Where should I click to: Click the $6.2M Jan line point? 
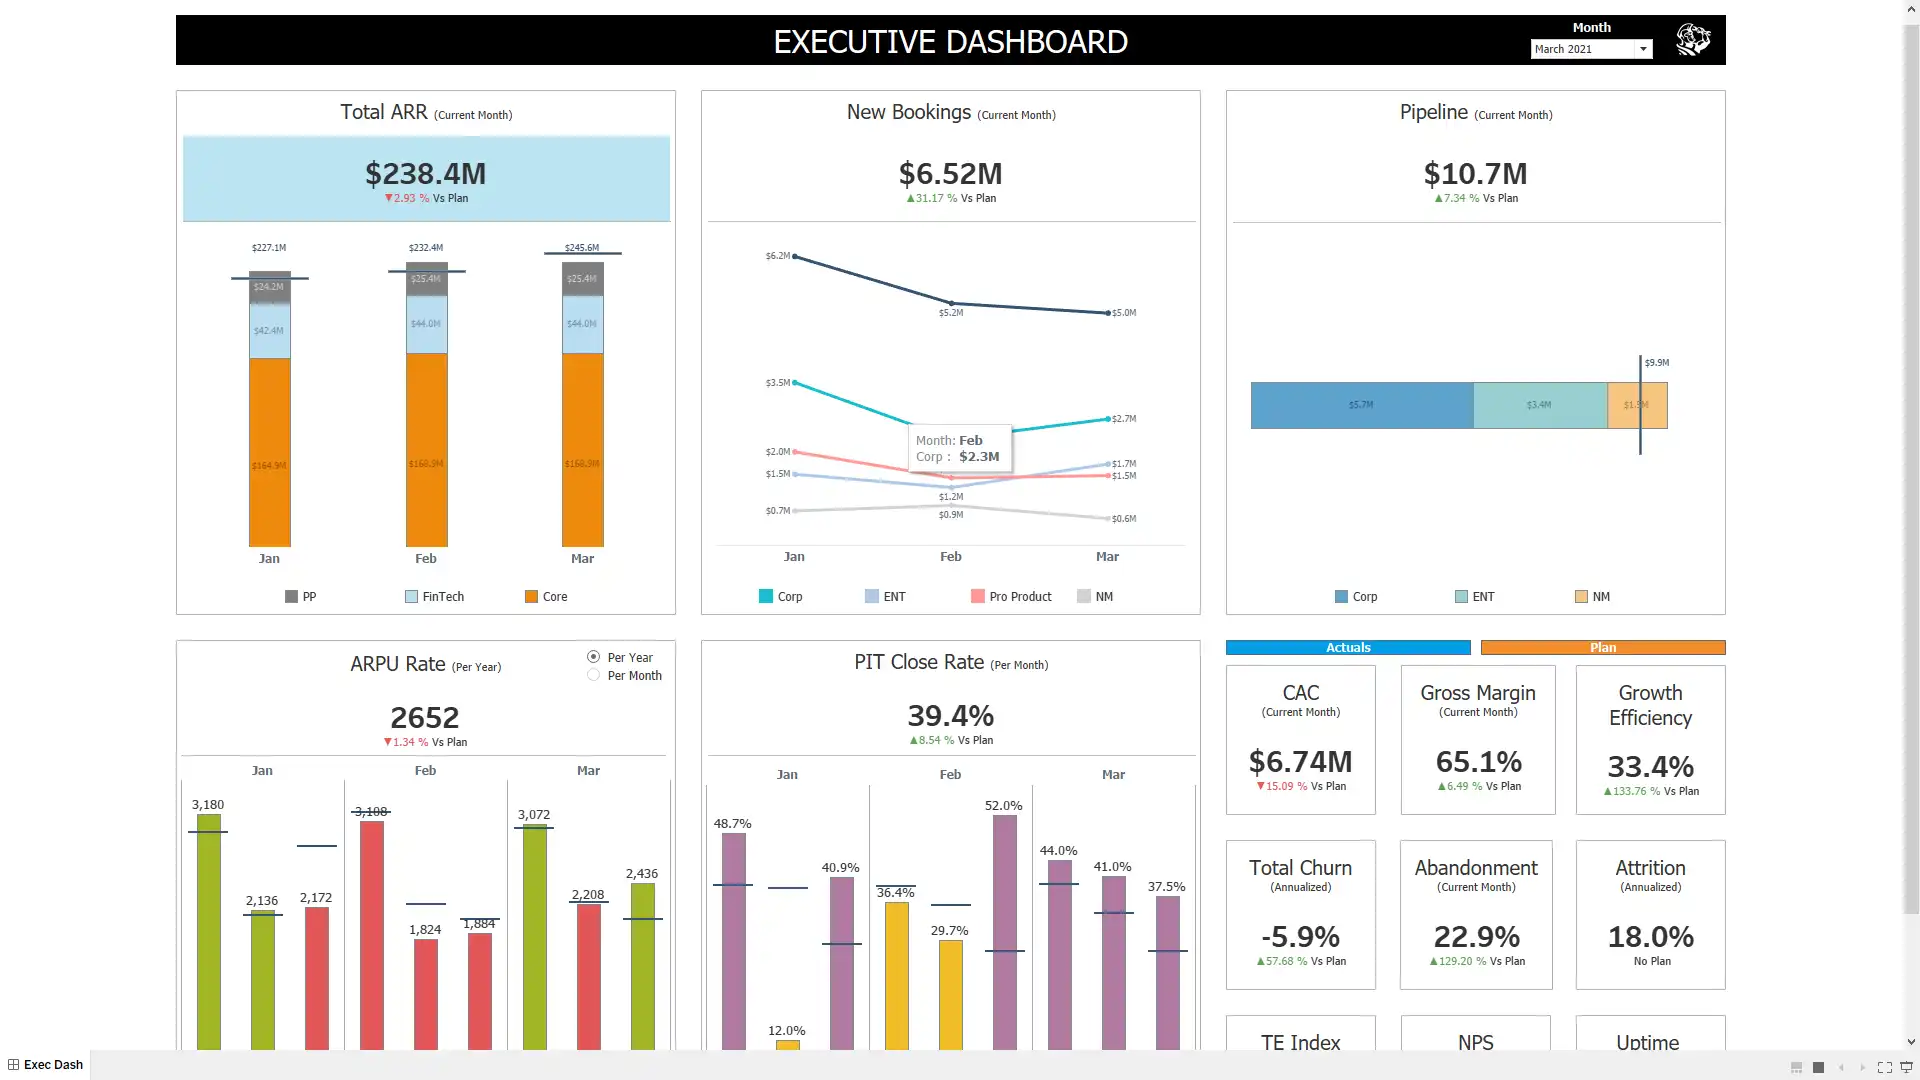pyautogui.click(x=795, y=257)
